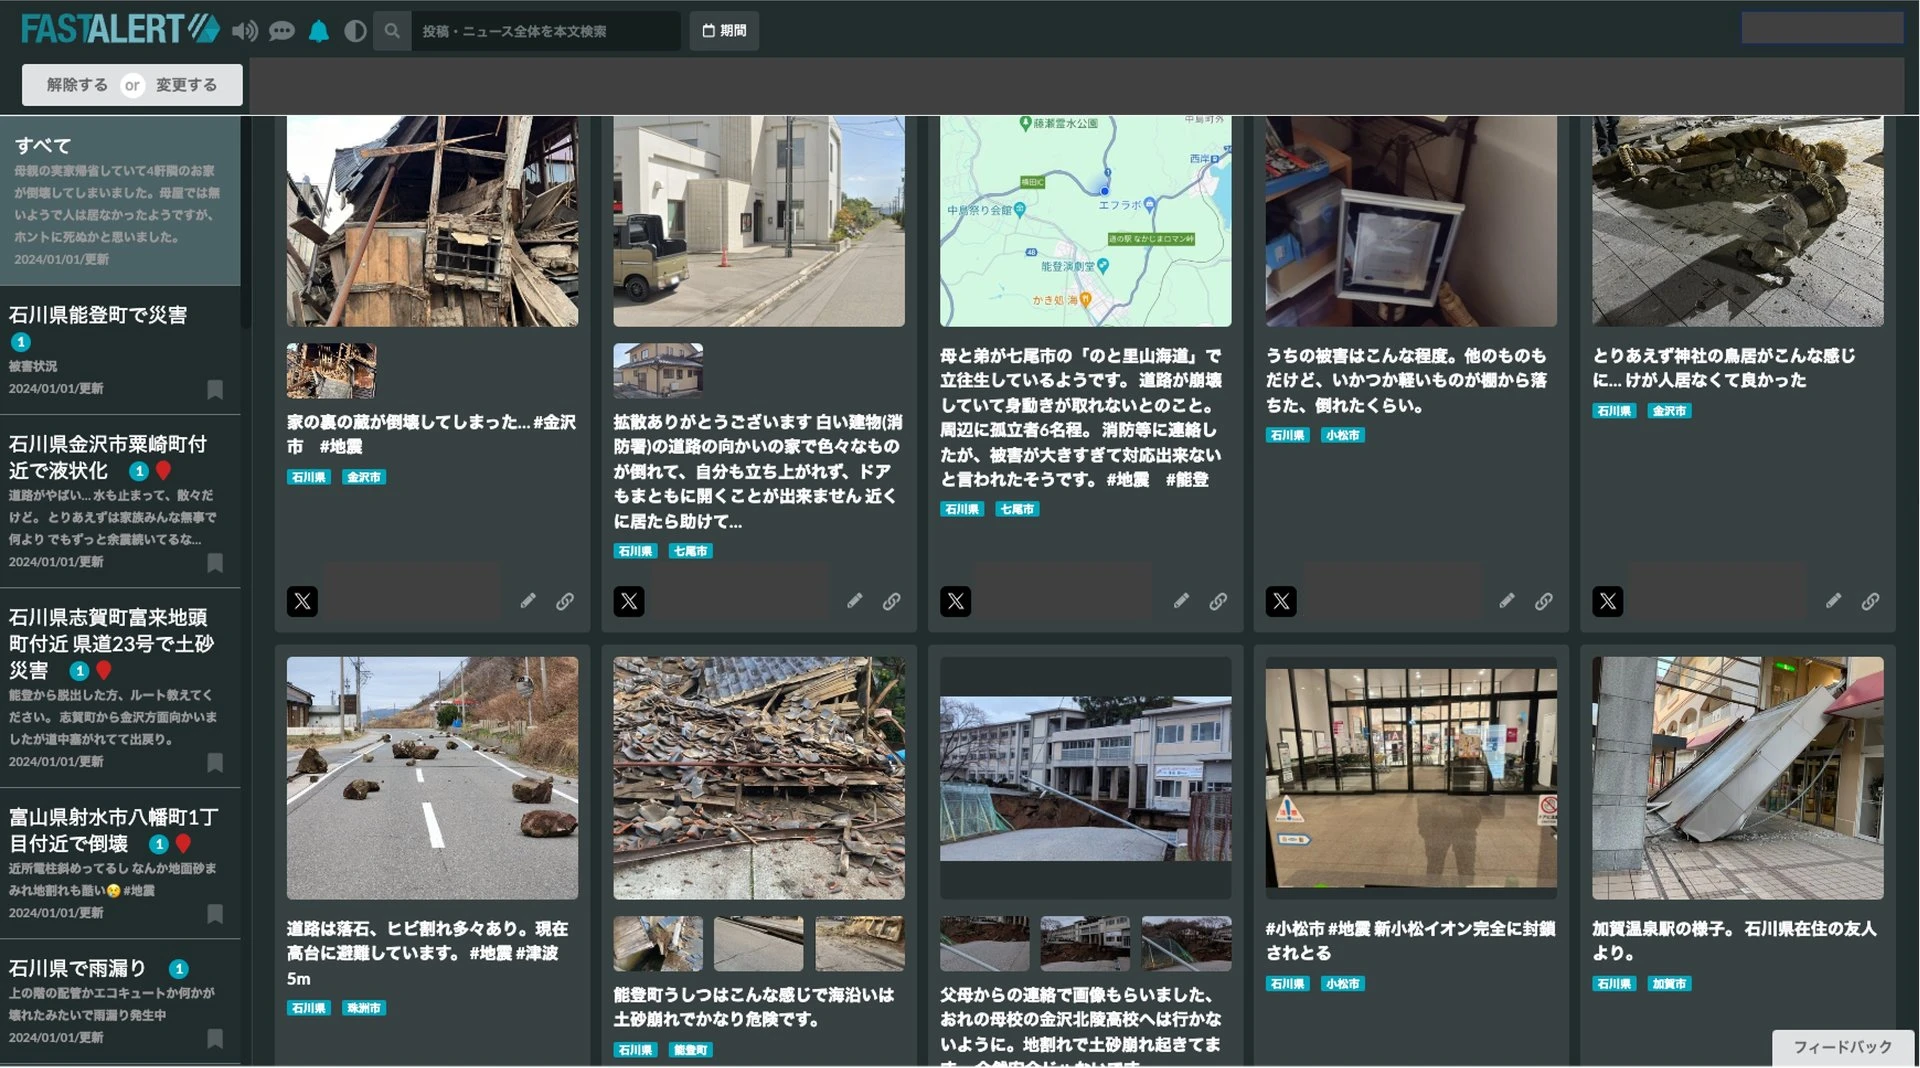The image size is (1920, 1068).
Task: Bookmark the 液状化 alert
Action: 215,563
